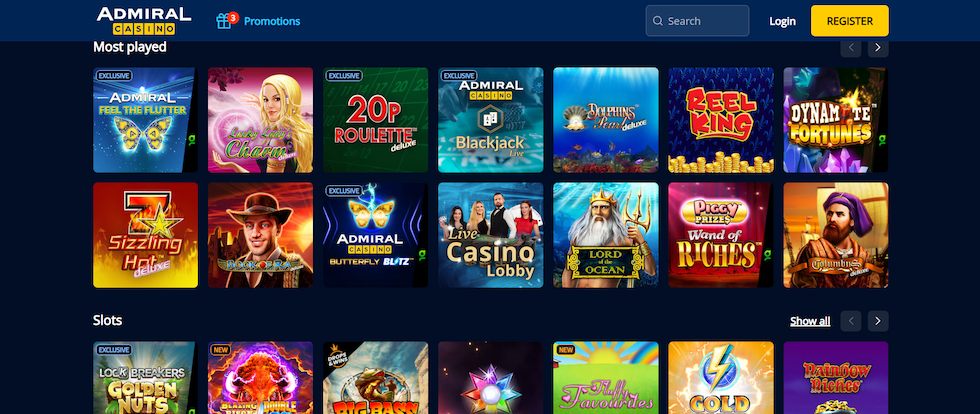Advance Slots carousel with right arrow
The width and height of the screenshot is (980, 414).
tap(878, 321)
